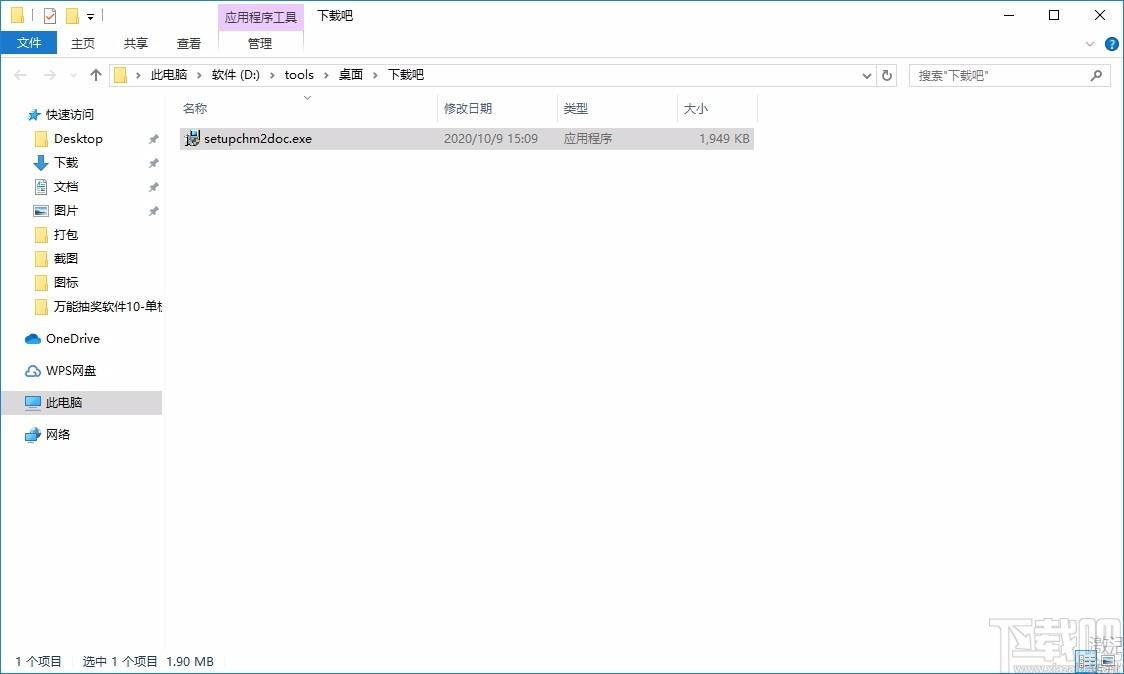Open the quick access toolbar customize dropdown

coord(90,16)
